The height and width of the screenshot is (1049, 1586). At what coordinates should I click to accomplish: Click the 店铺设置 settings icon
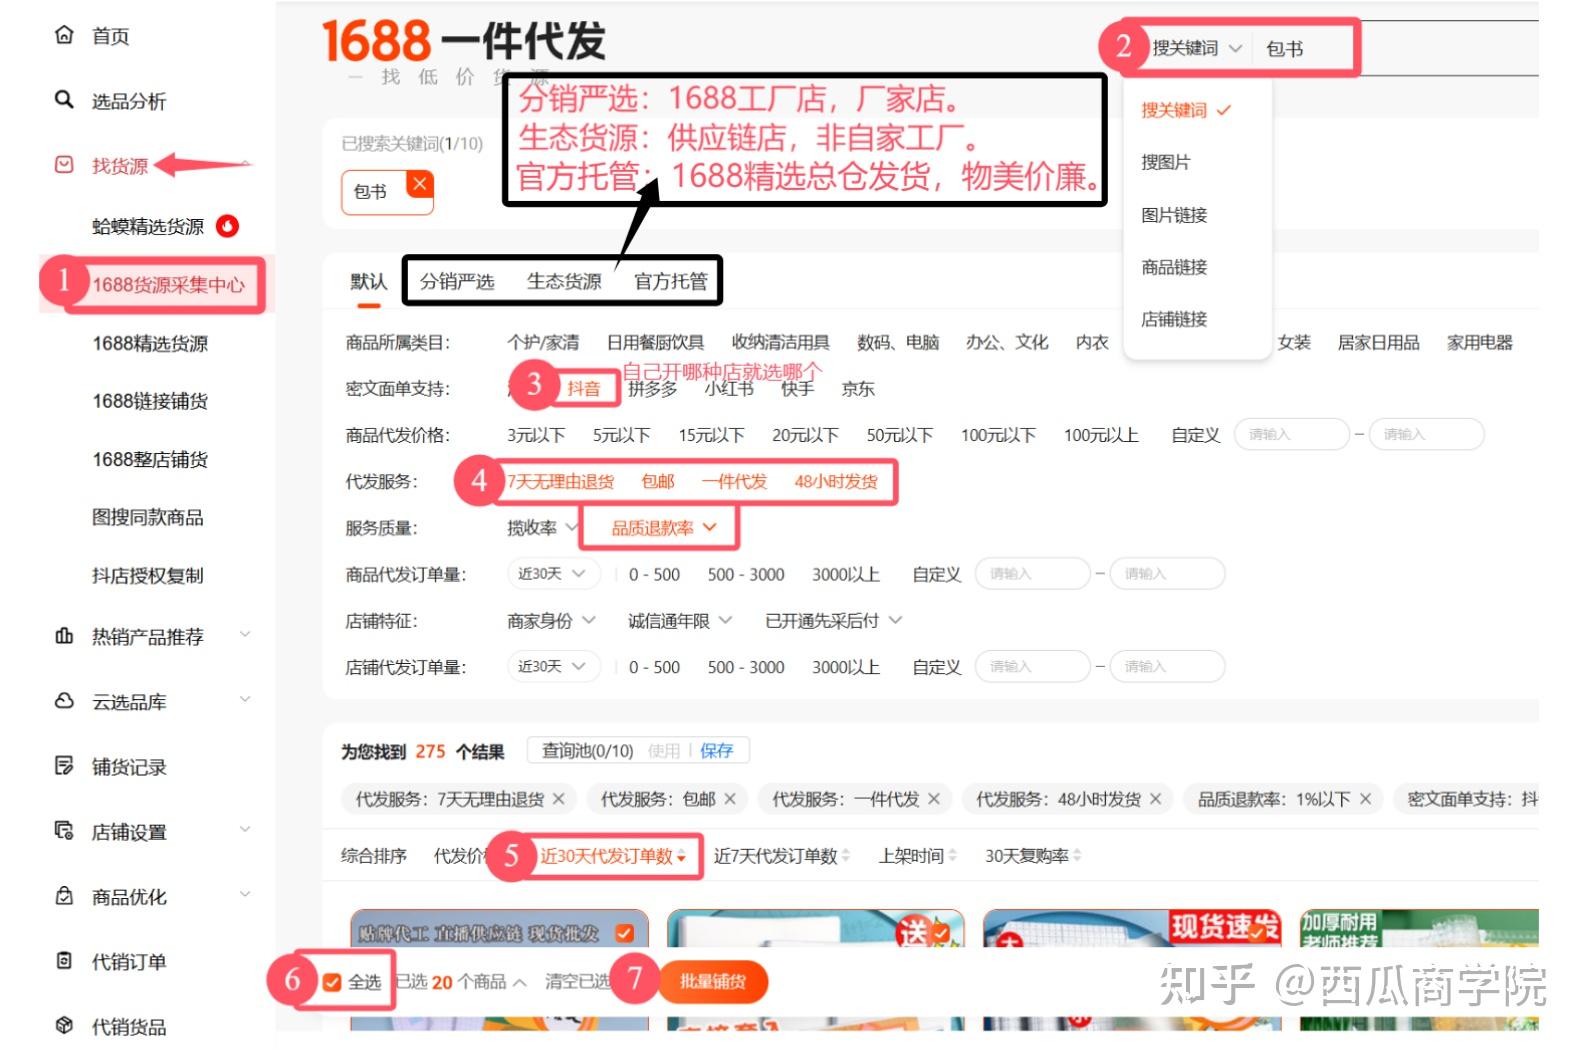(x=64, y=831)
